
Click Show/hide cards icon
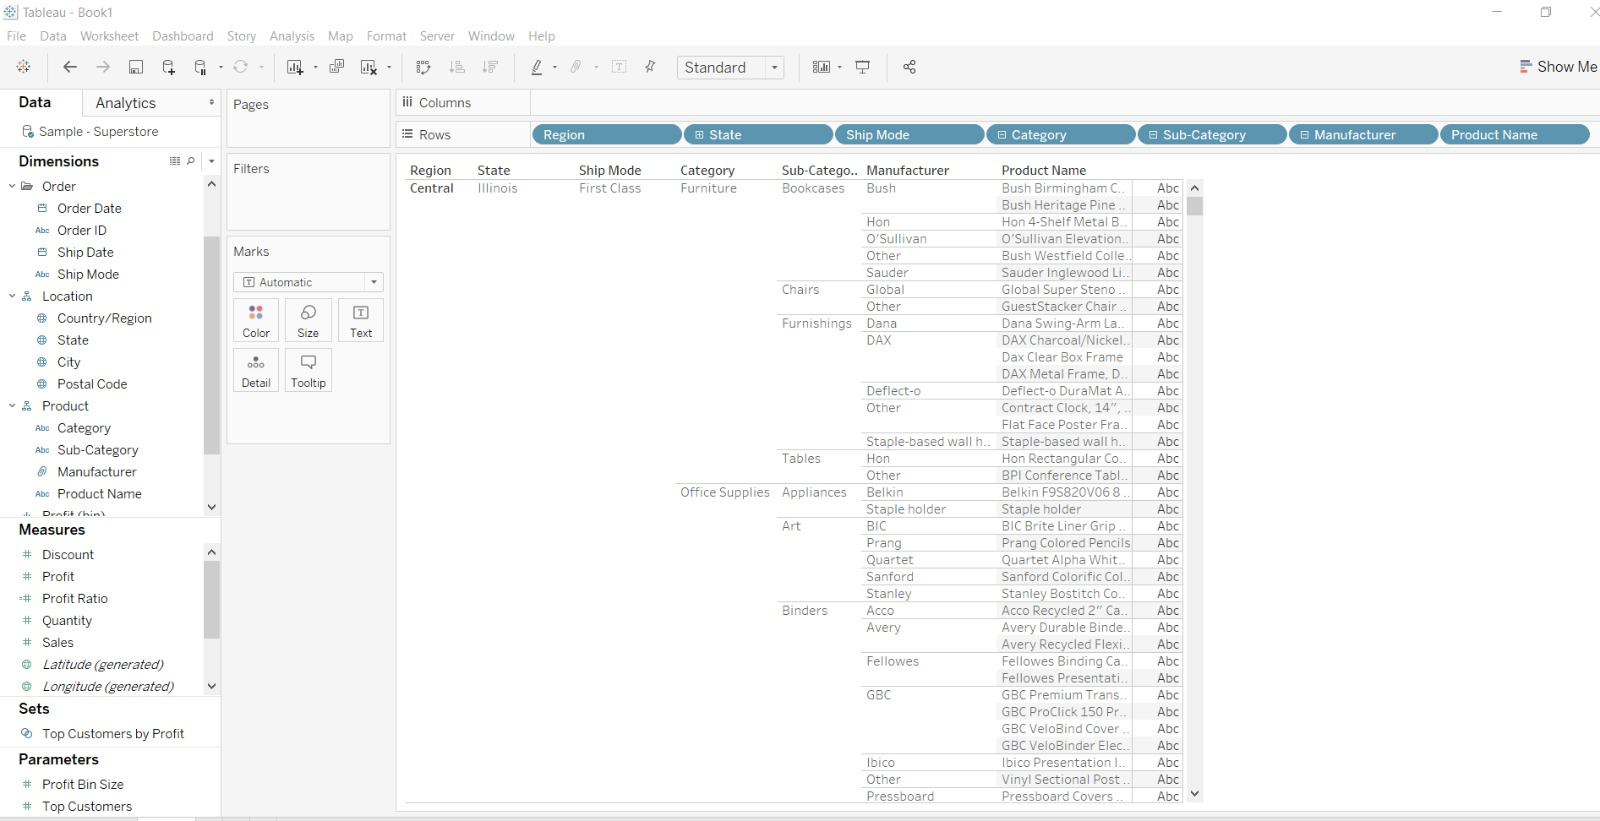[821, 67]
